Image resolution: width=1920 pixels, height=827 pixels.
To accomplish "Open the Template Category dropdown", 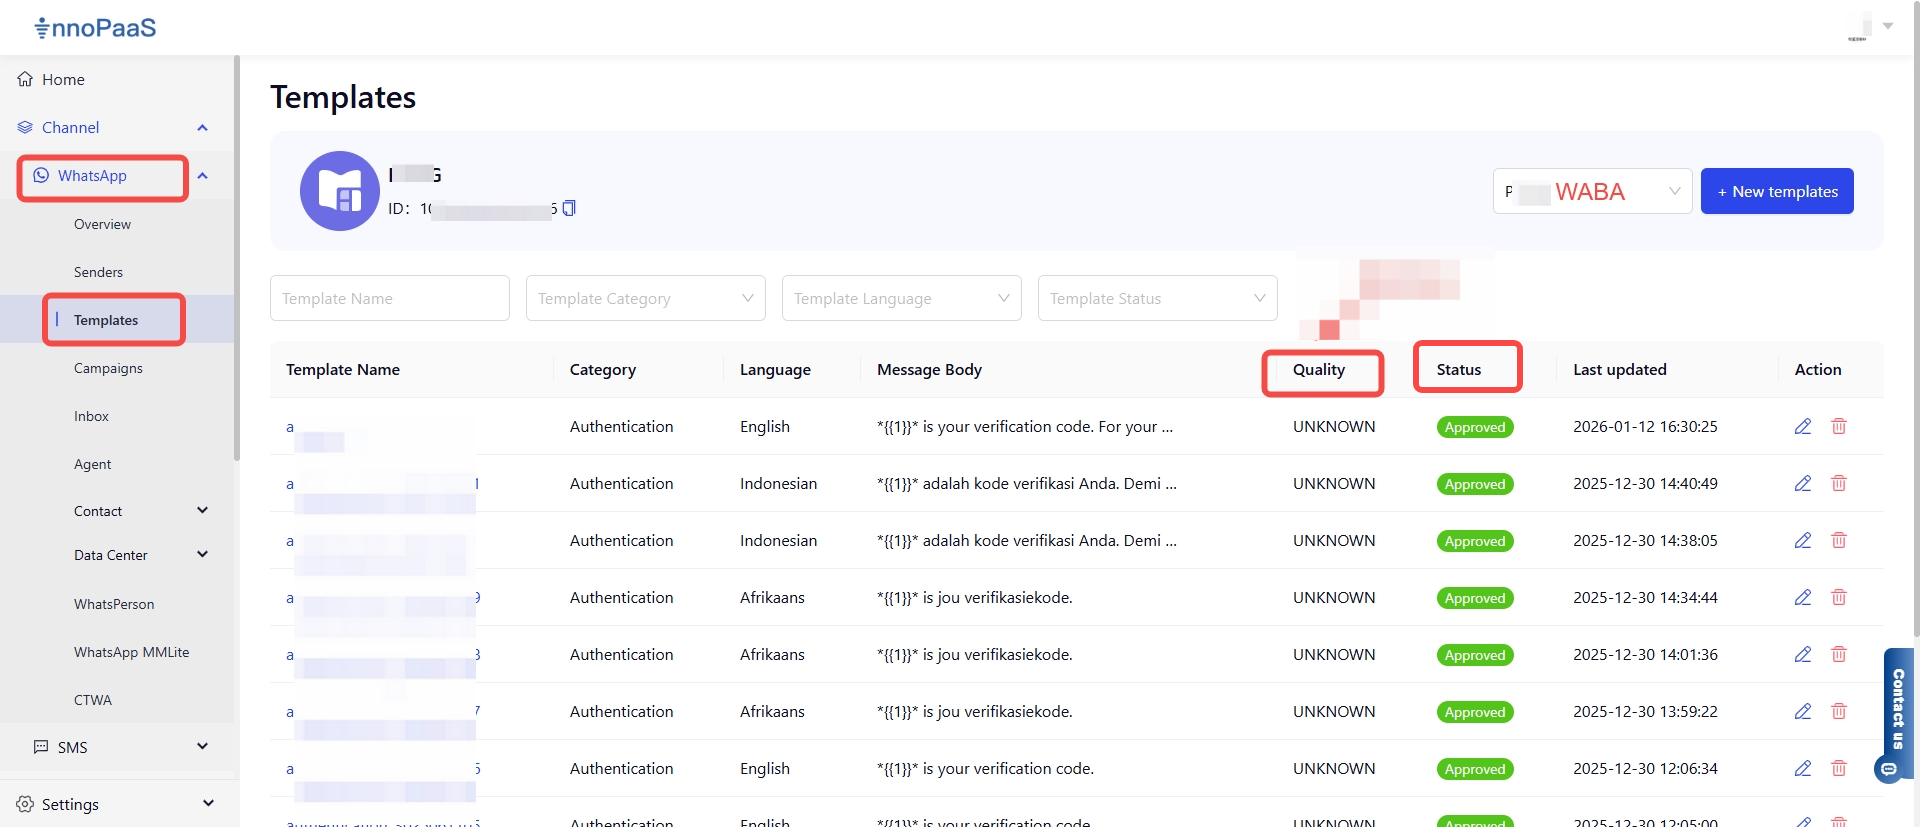I will (x=645, y=298).
